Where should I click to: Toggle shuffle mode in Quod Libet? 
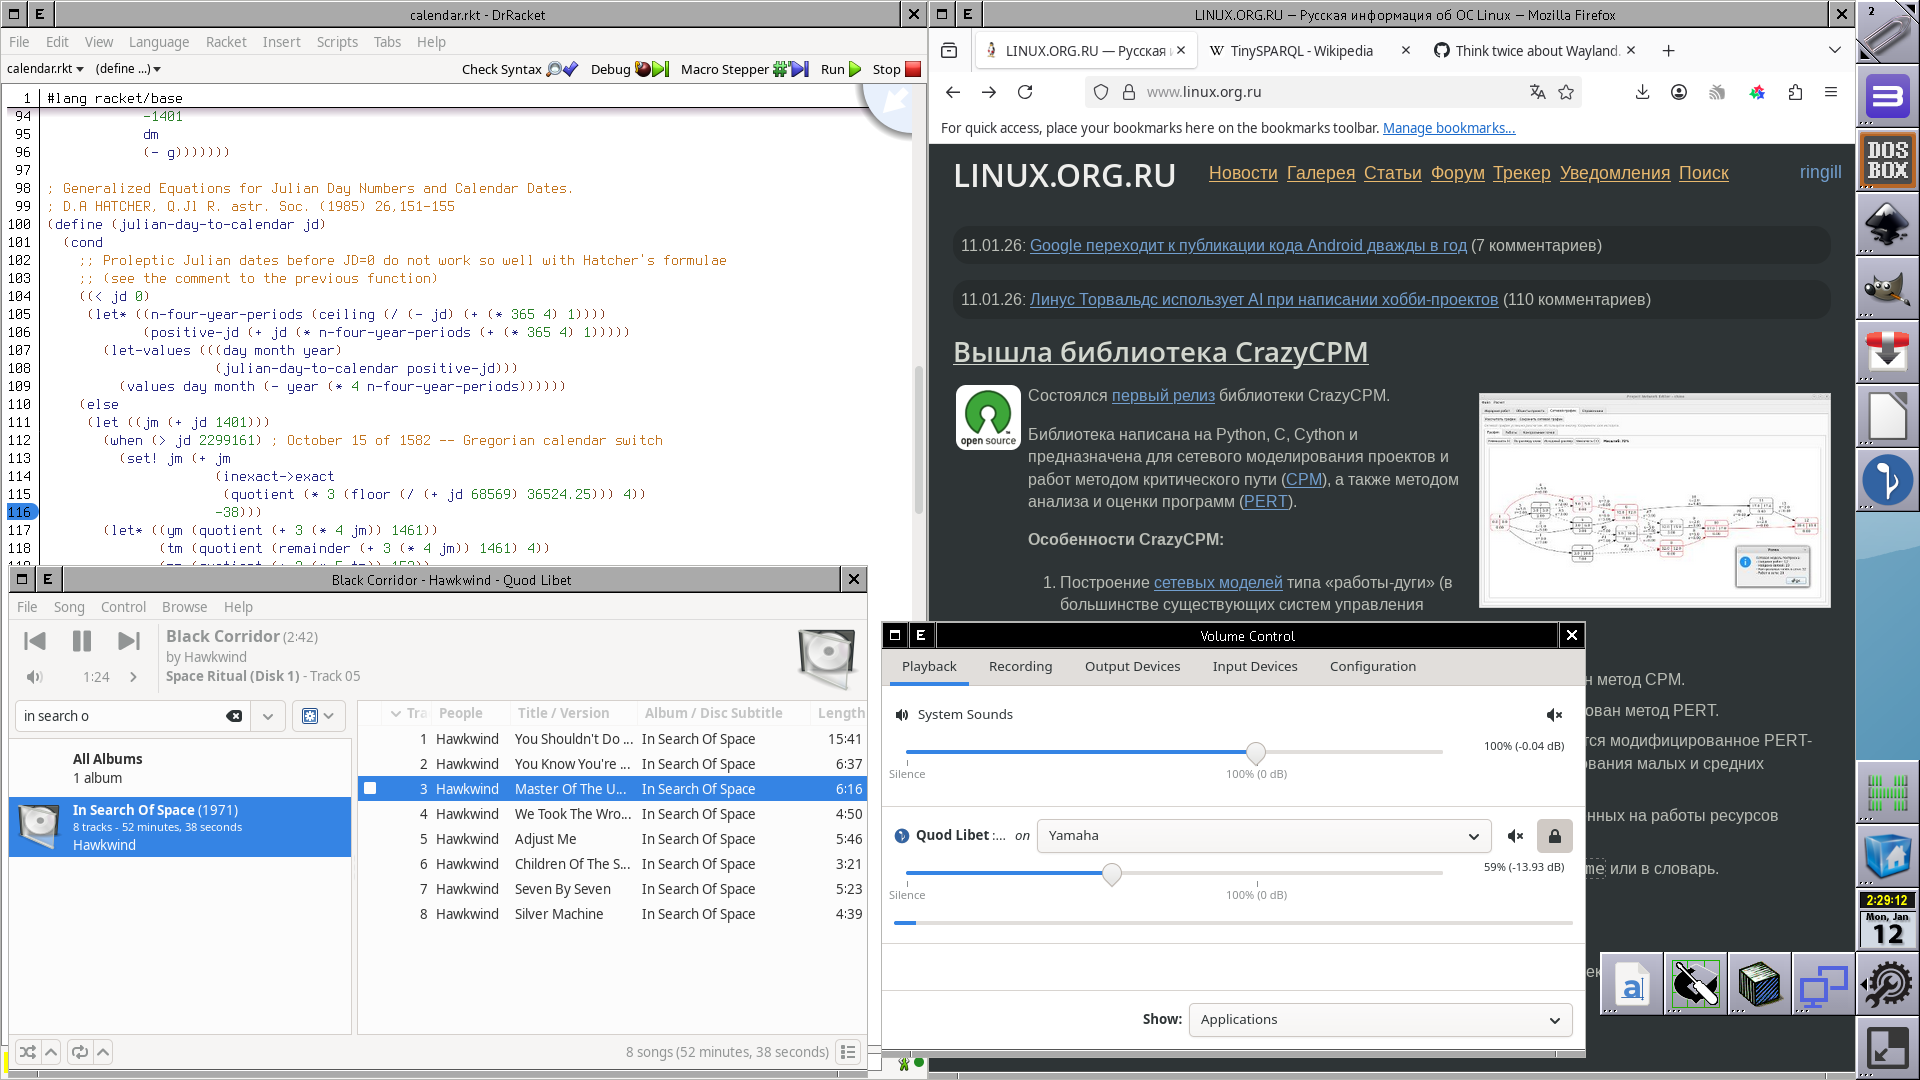click(28, 1052)
